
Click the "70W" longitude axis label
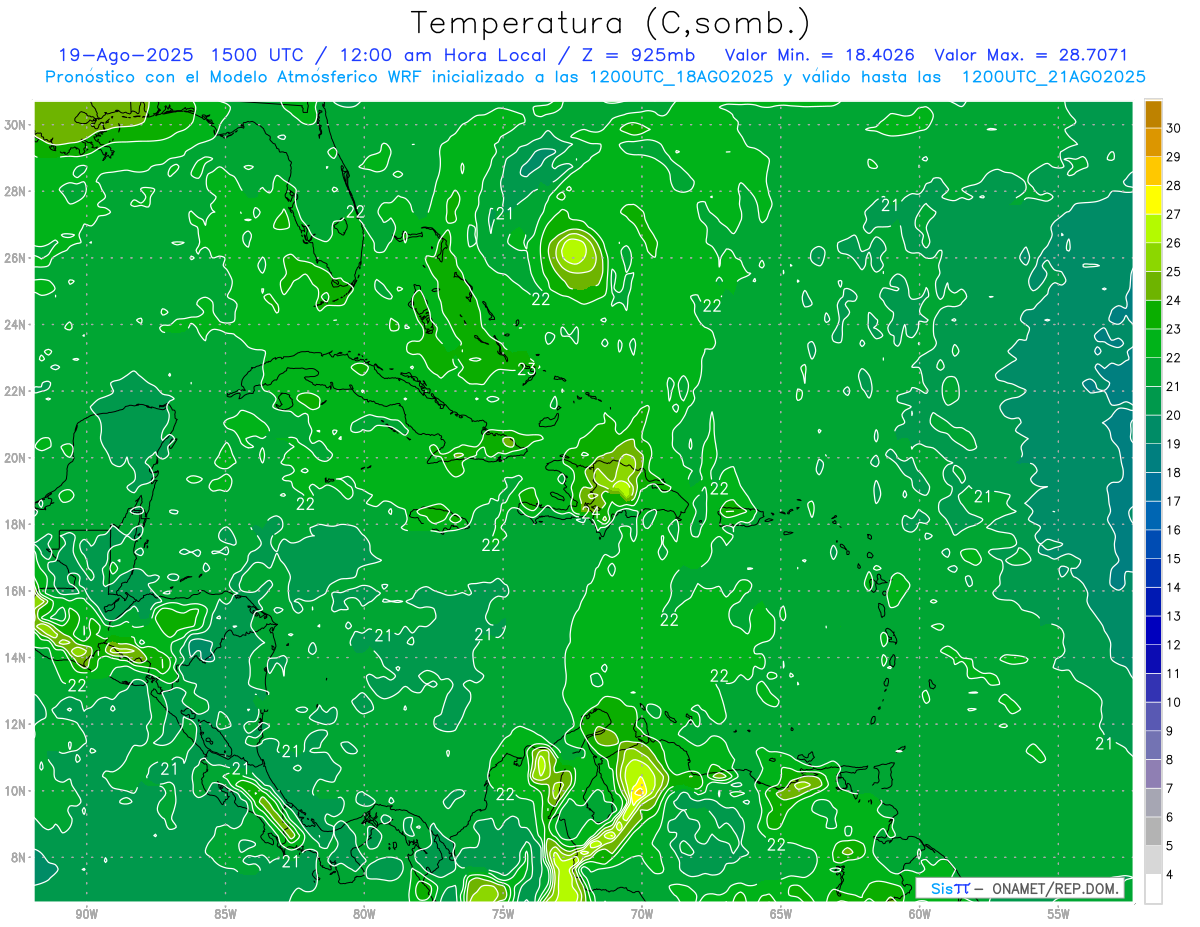coord(642,915)
